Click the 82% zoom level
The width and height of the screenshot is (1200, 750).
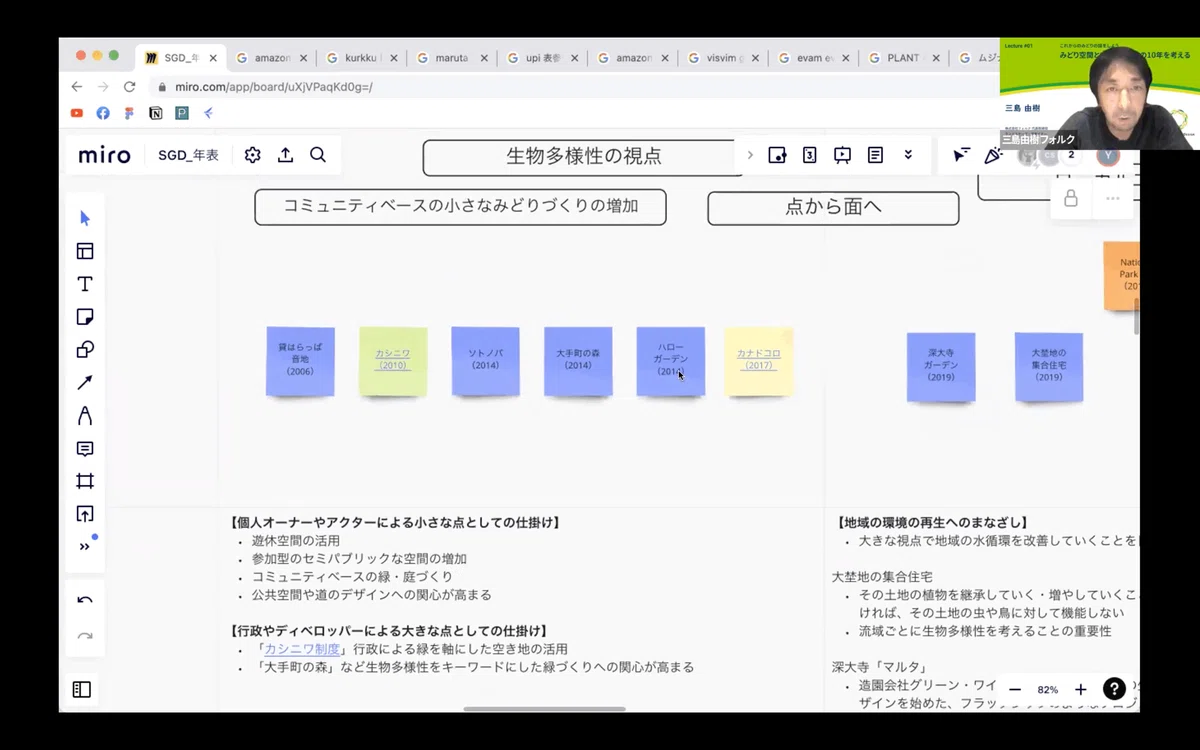pyautogui.click(x=1048, y=690)
